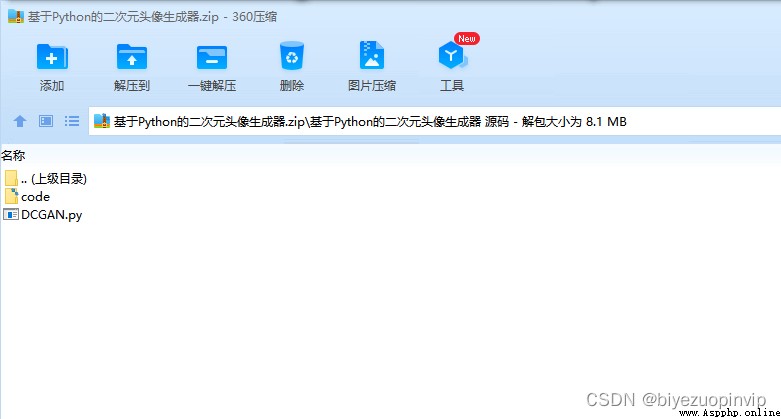781x419 pixels.
Task: Click the 添加 (Add) toolbar icon
Action: coord(52,57)
